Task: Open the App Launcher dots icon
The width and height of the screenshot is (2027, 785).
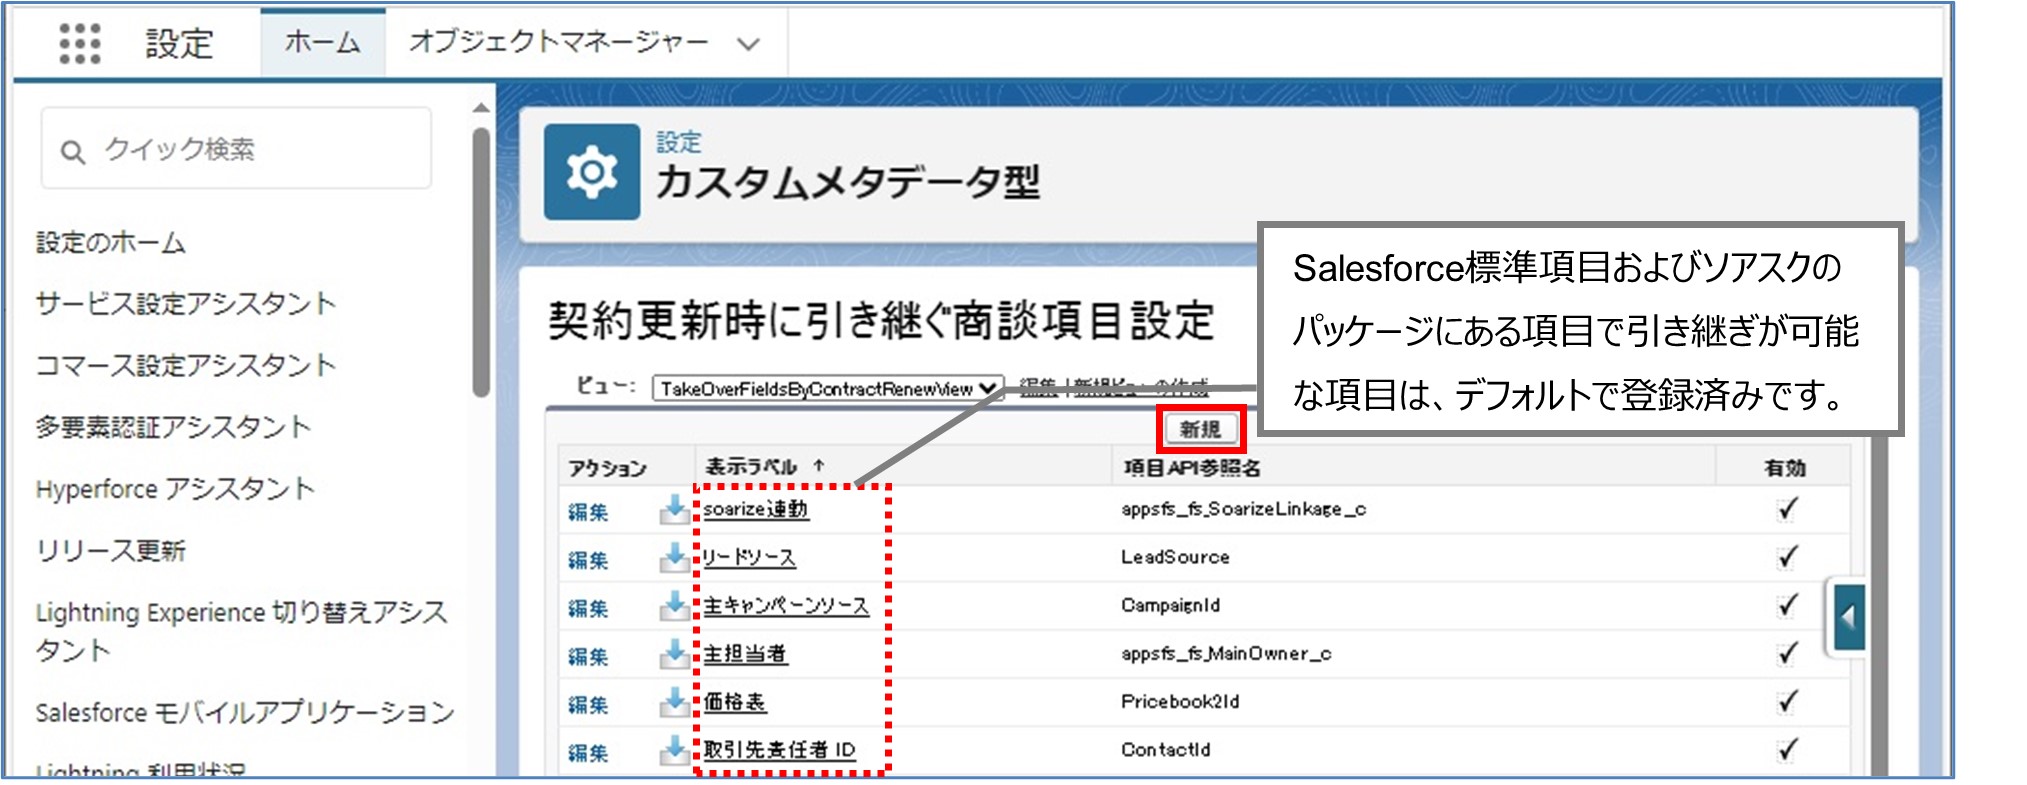Action: click(80, 43)
